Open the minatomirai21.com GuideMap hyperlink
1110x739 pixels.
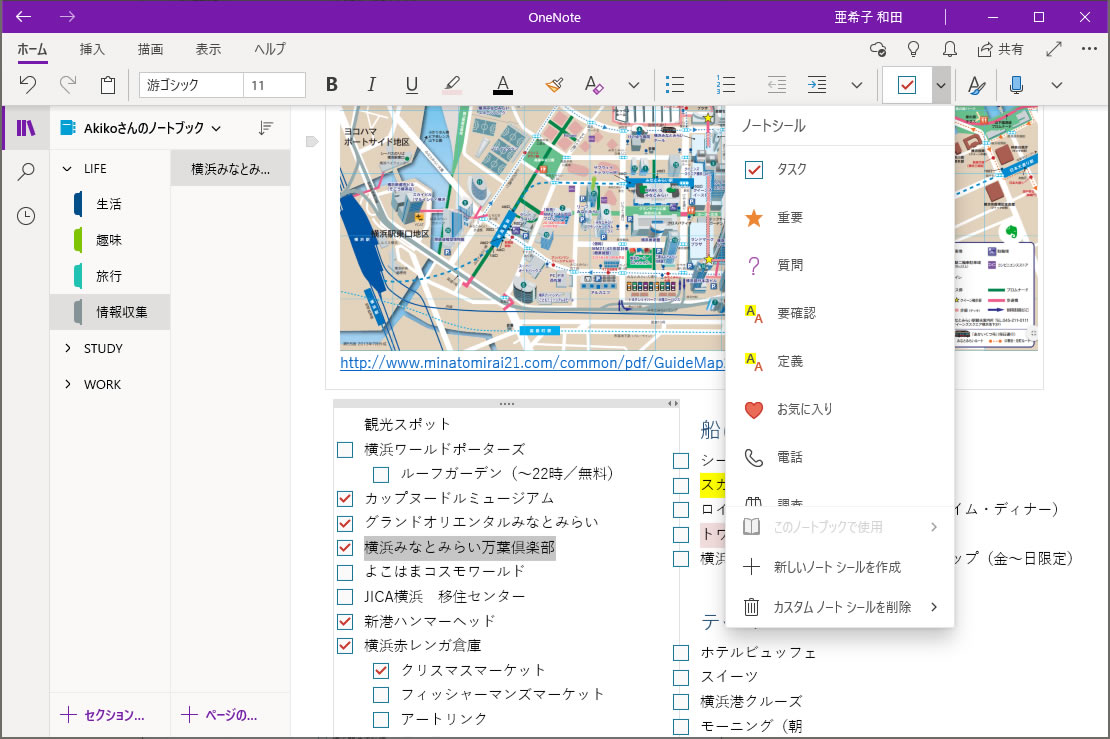(x=531, y=364)
